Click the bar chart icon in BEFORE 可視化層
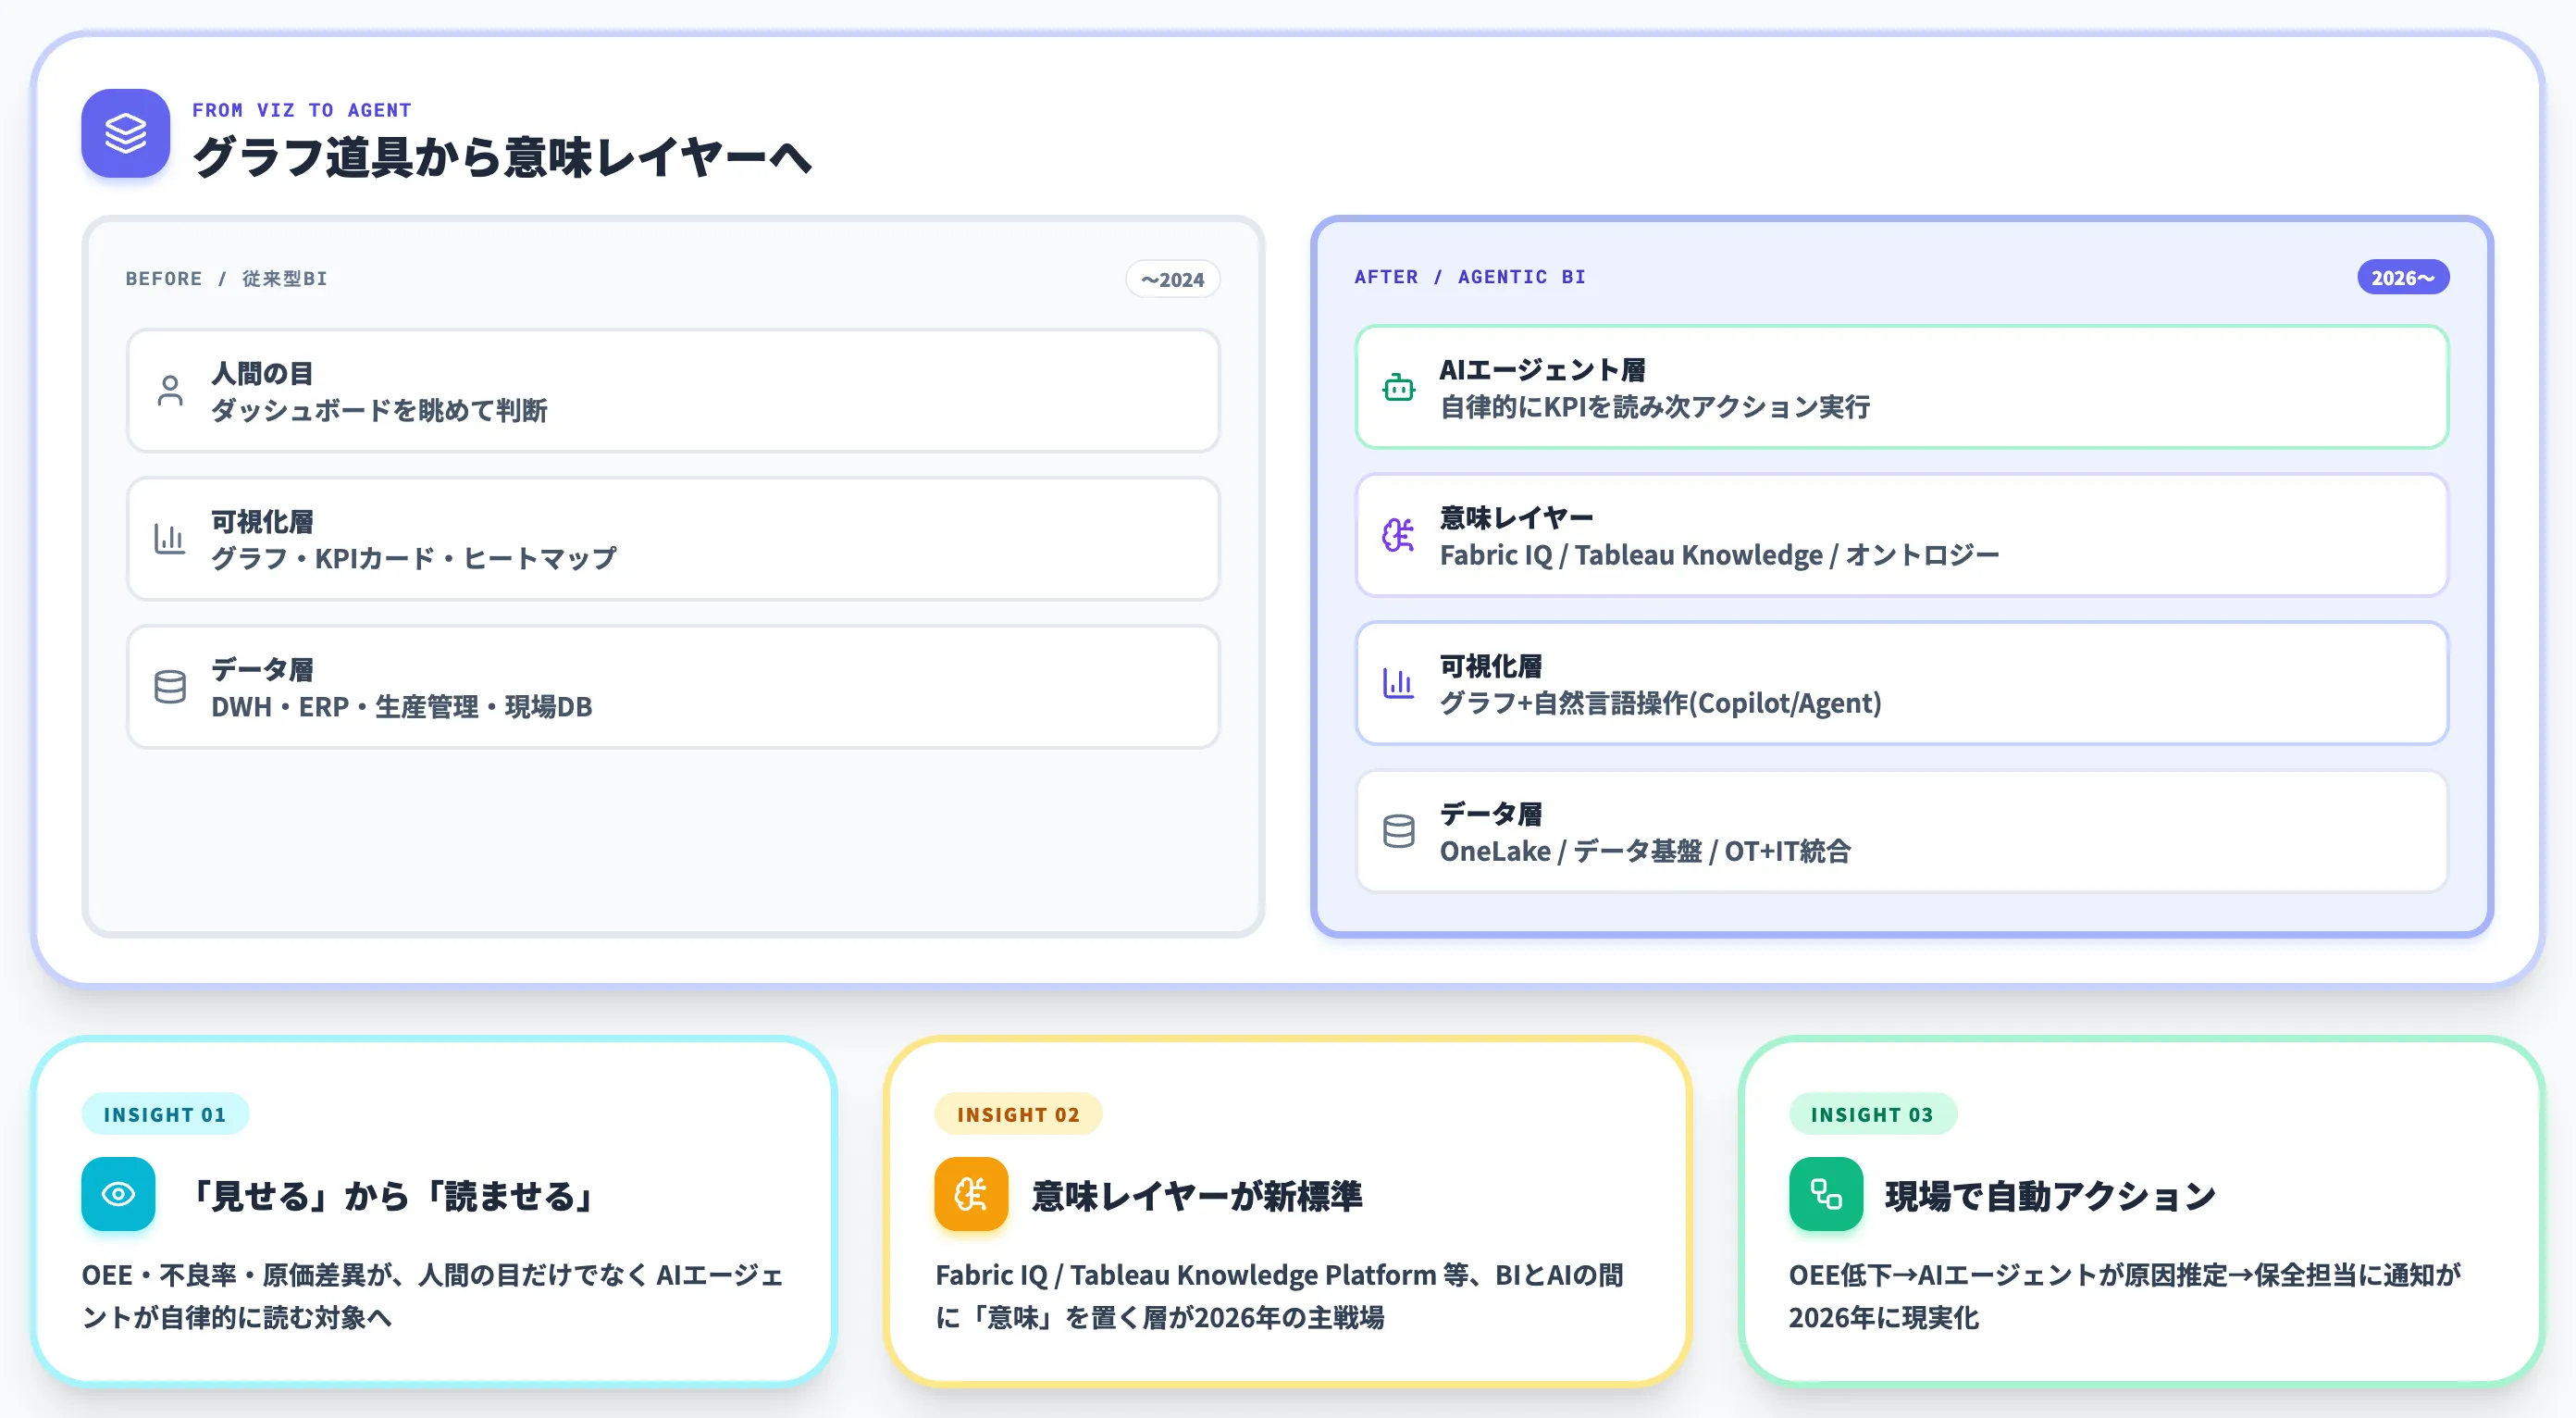This screenshot has width=2576, height=1418. pos(170,539)
